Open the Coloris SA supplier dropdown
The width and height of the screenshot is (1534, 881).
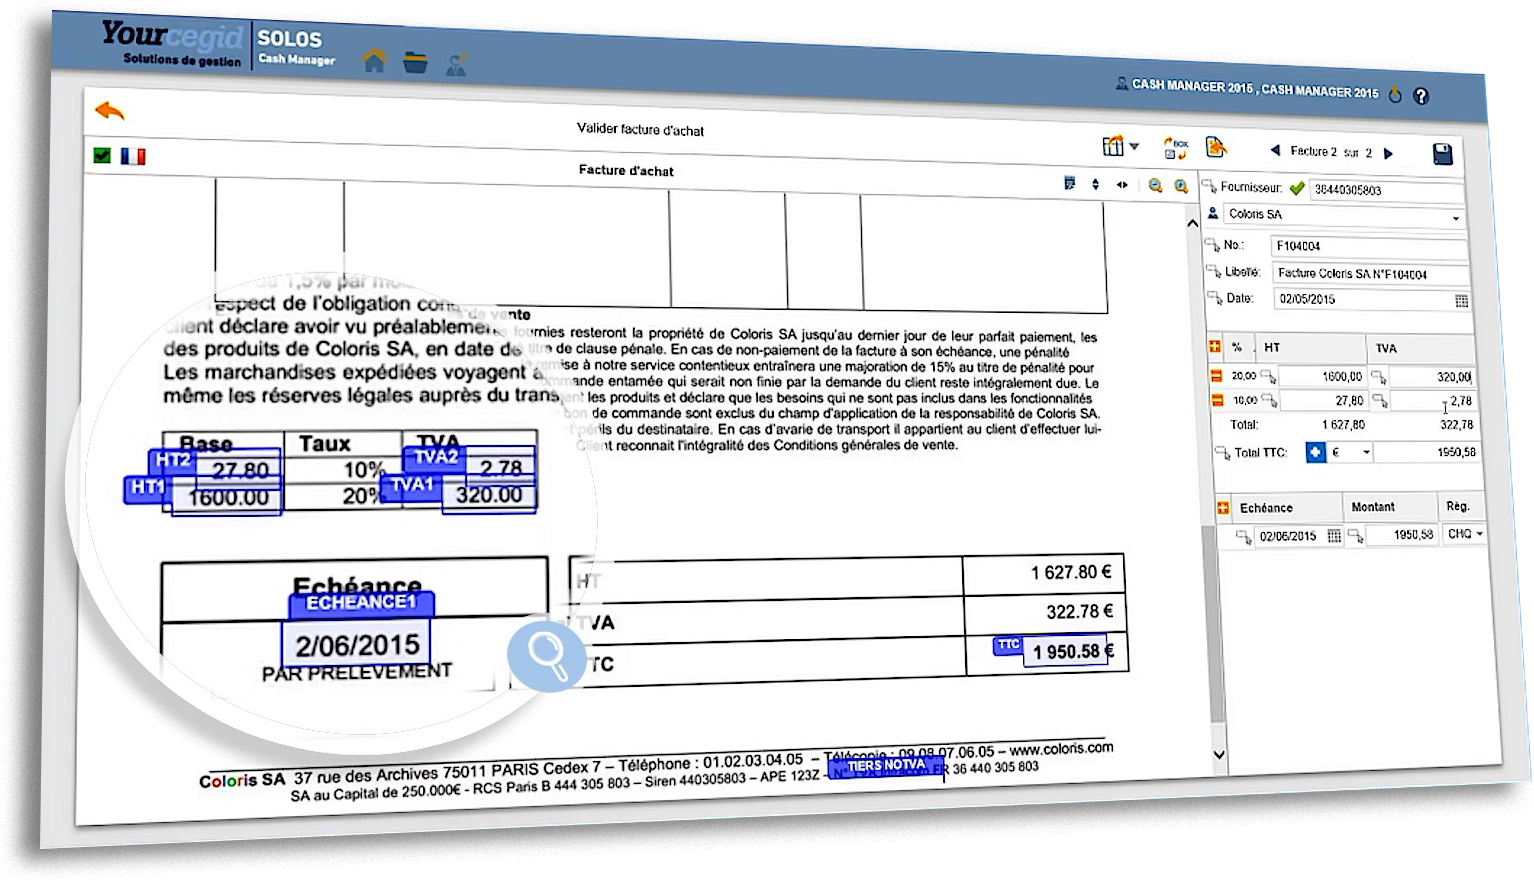tap(1455, 218)
